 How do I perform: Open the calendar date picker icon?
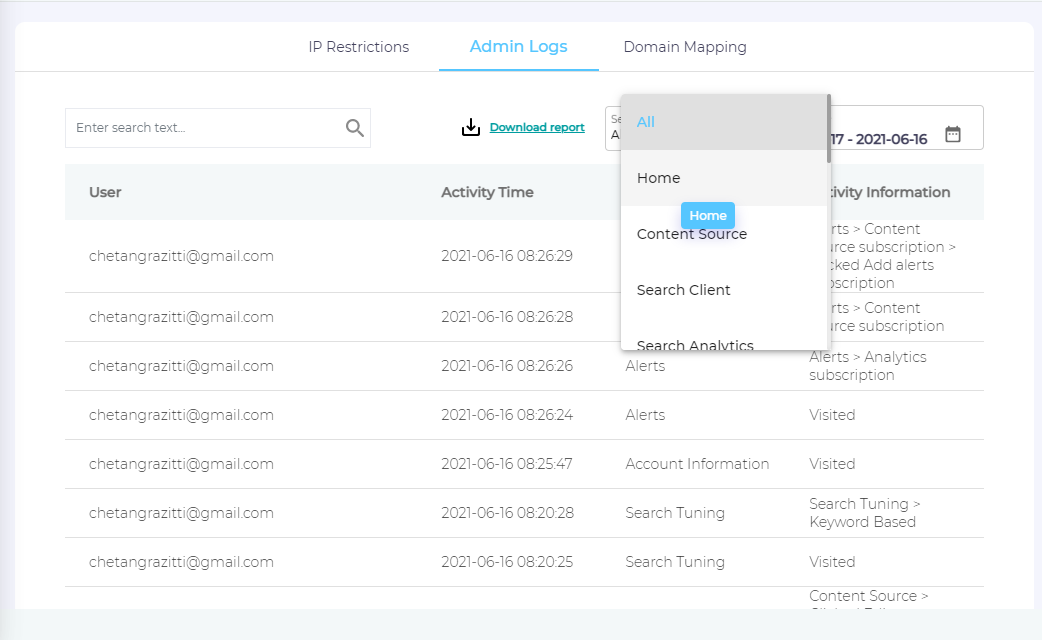pyautogui.click(x=953, y=134)
